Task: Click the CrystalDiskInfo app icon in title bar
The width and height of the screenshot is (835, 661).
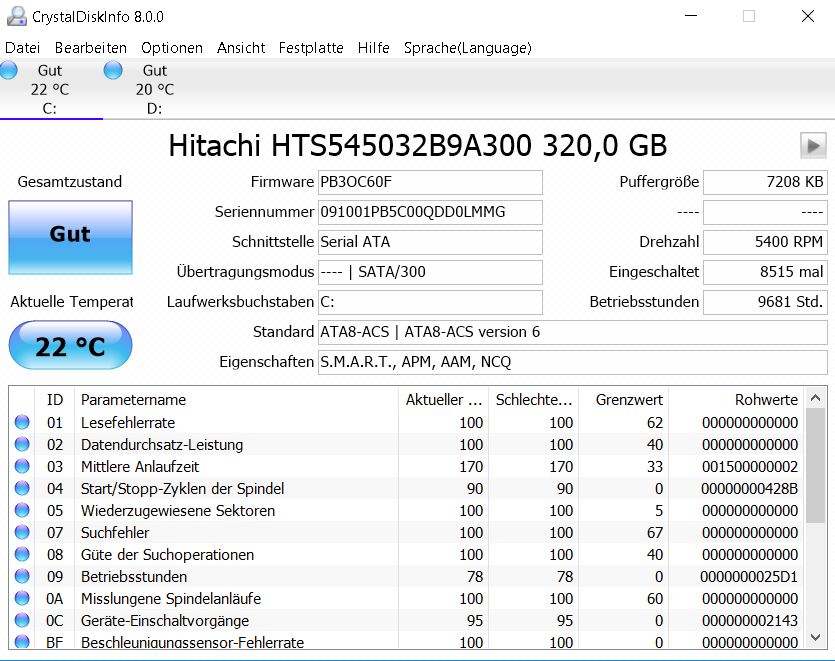Action: [x=17, y=17]
